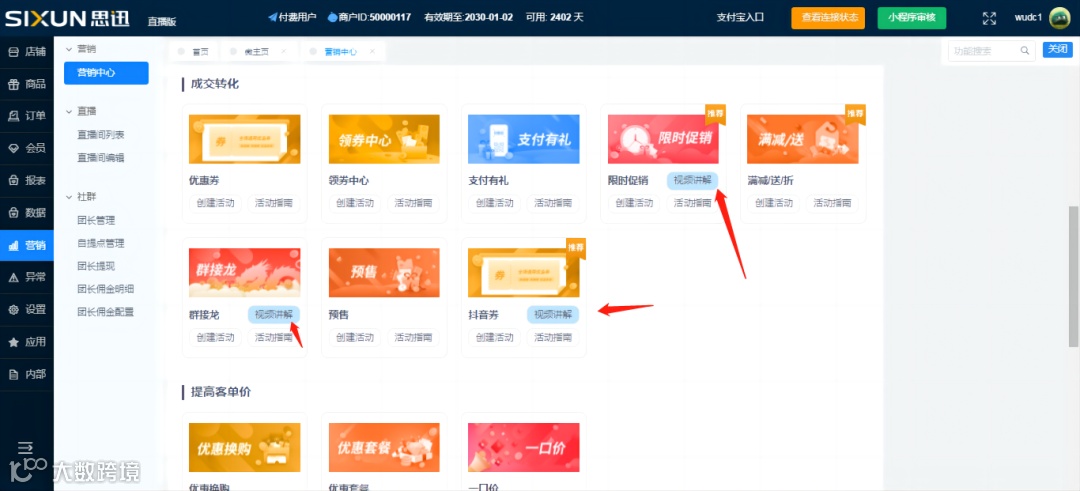1080x491 pixels.
Task: Click the 支付宝入口 link
Action: coord(740,18)
